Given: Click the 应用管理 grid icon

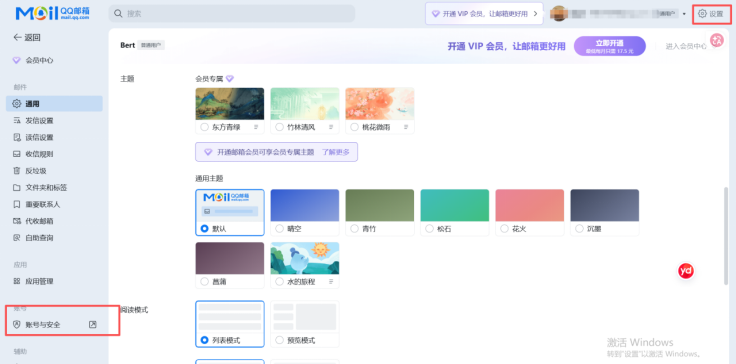Looking at the screenshot, I should pyautogui.click(x=17, y=281).
